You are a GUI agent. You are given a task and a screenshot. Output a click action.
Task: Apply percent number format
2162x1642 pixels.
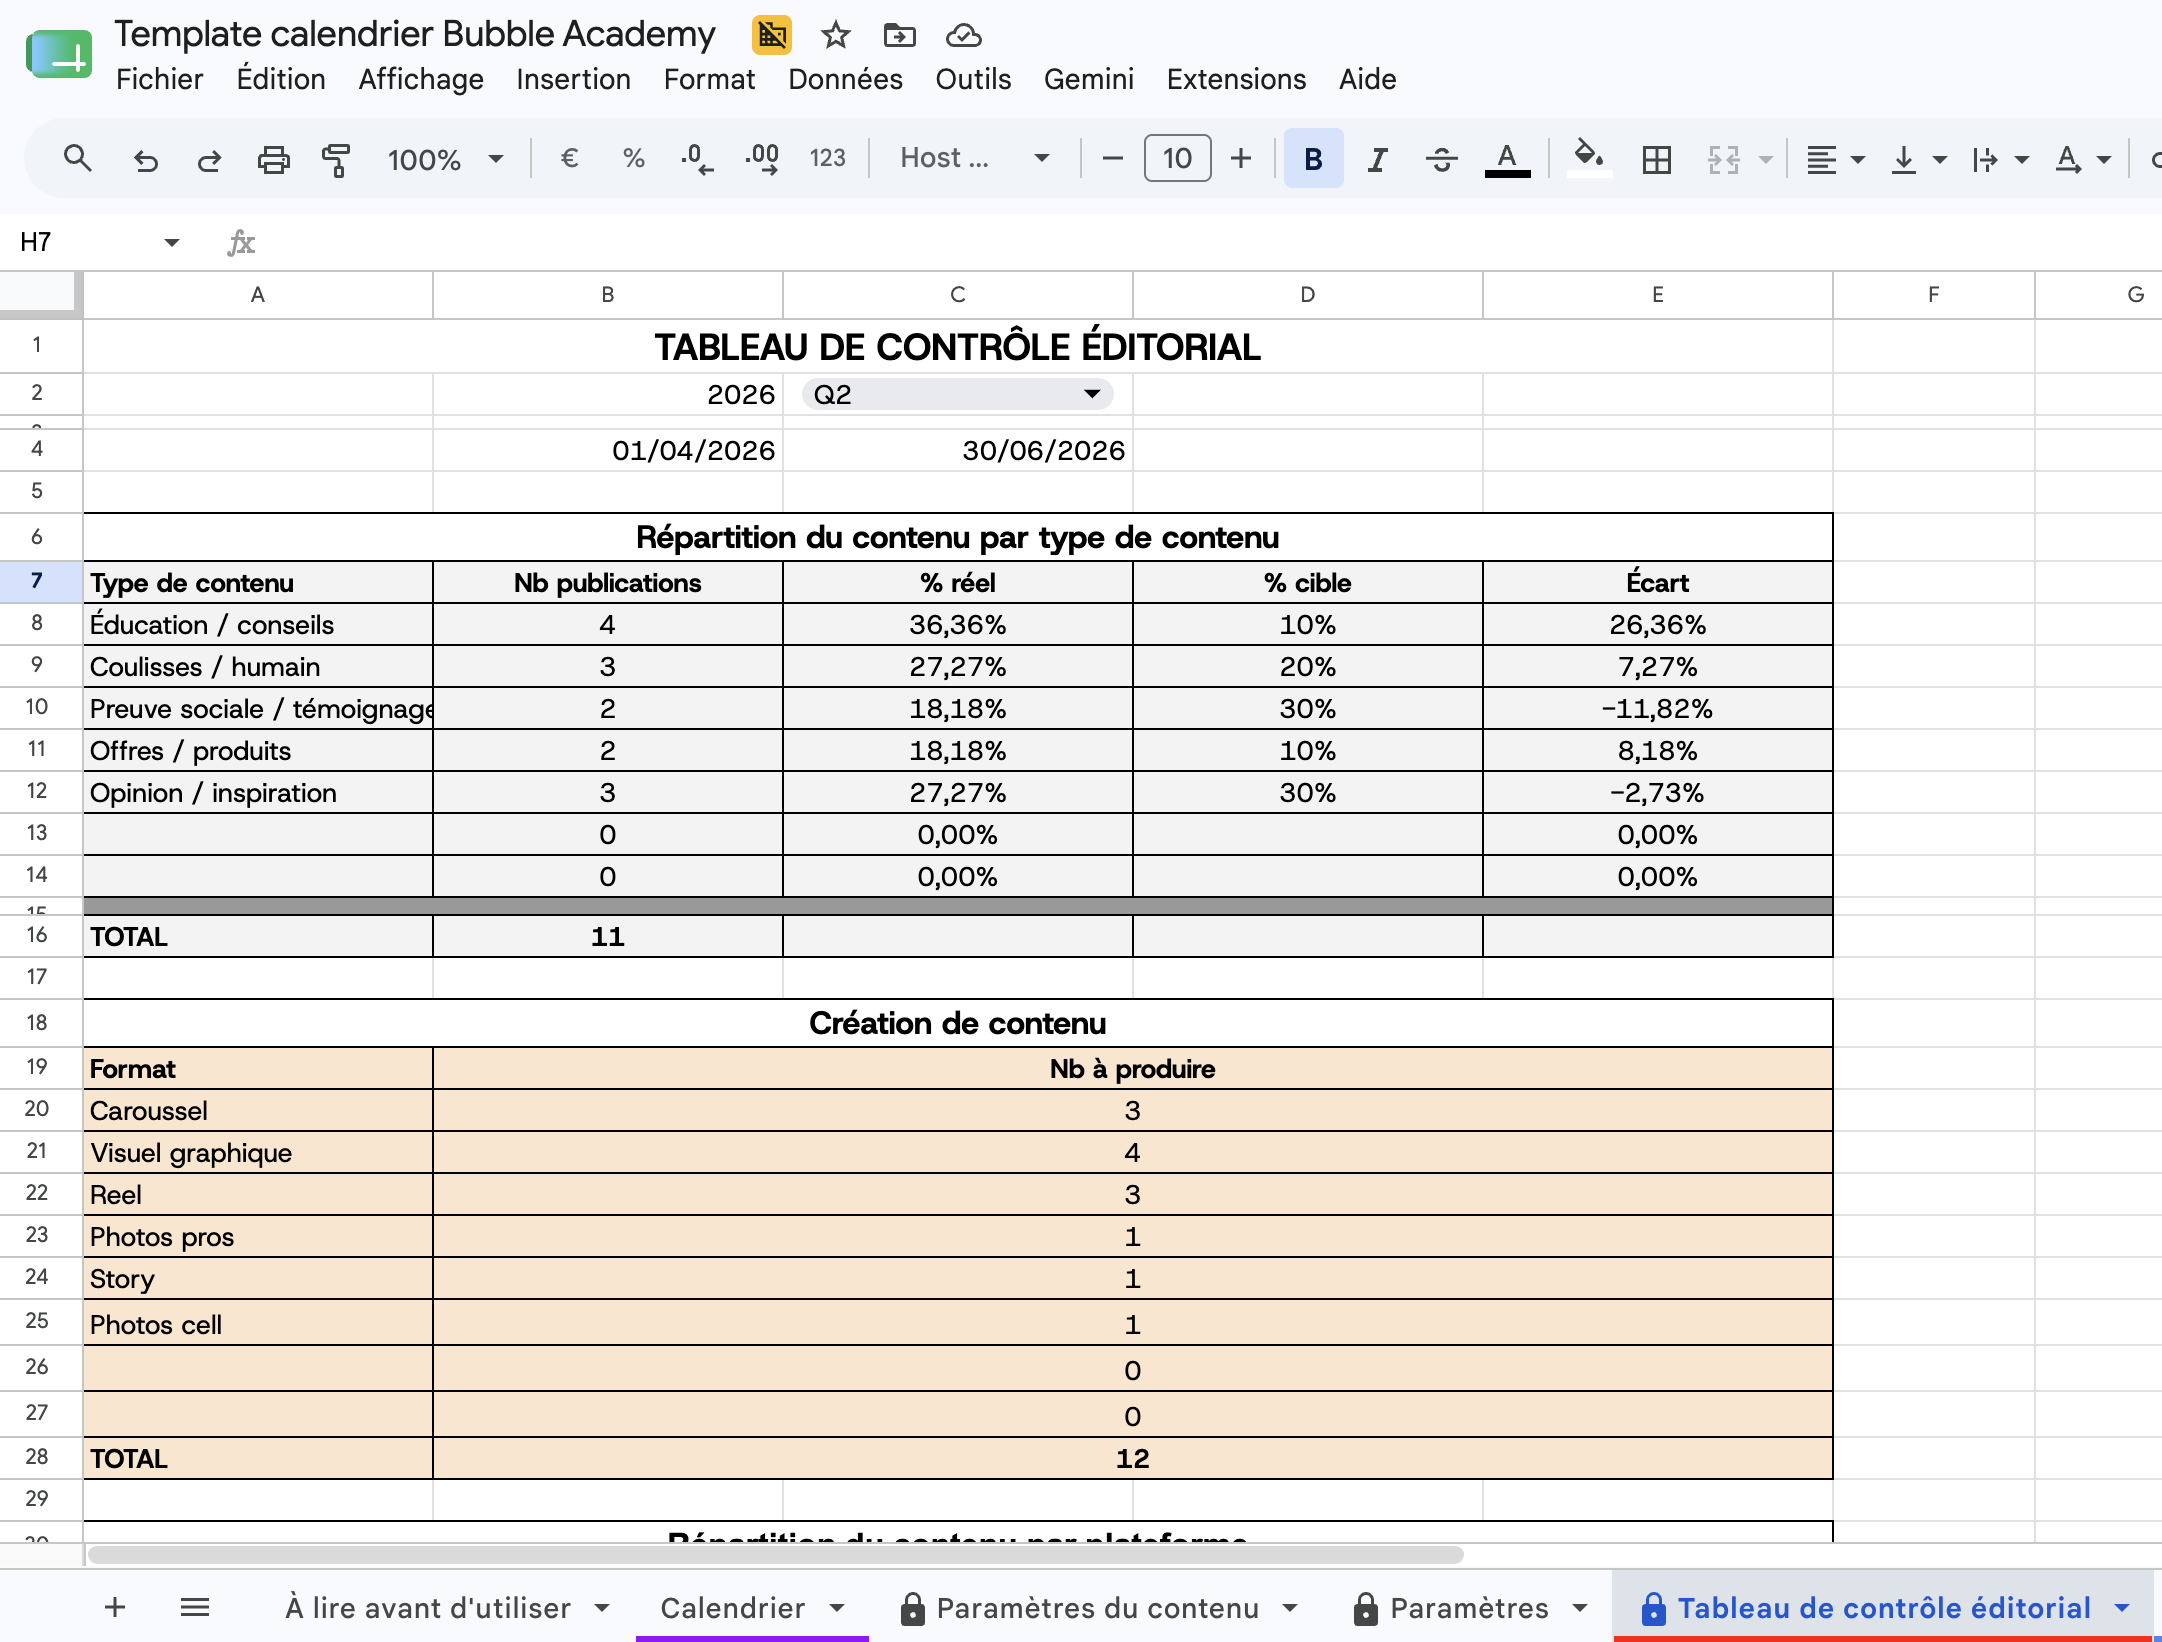coord(633,159)
